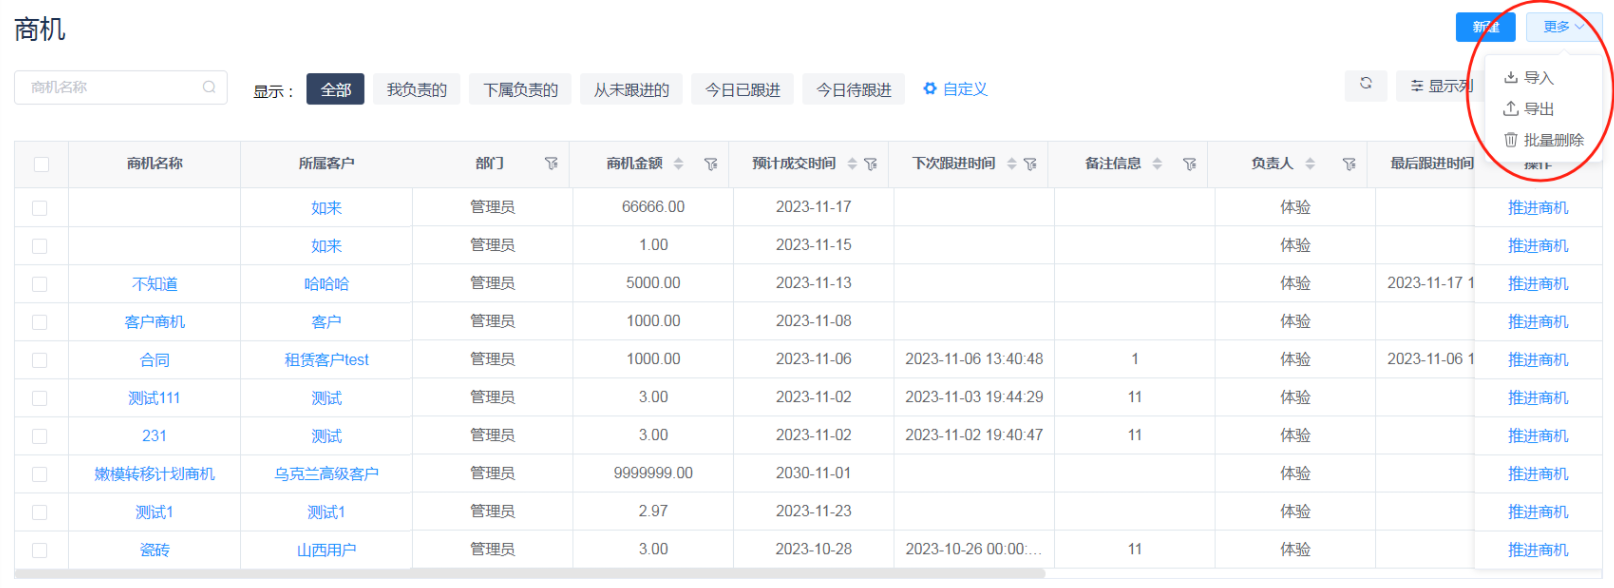This screenshot has width=1614, height=588.
Task: Sort by 预计成交时间 column
Action: pos(852,164)
